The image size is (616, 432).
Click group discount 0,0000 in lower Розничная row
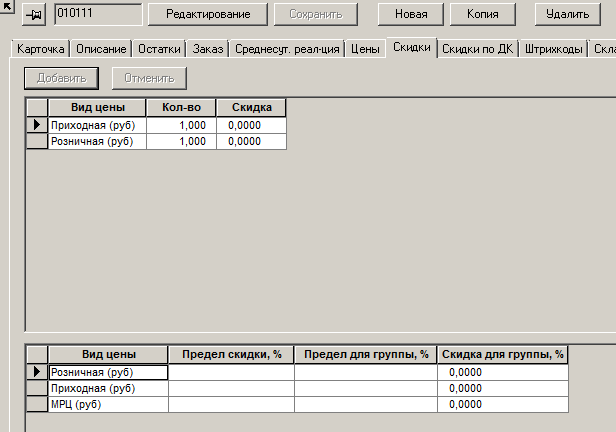tap(503, 372)
